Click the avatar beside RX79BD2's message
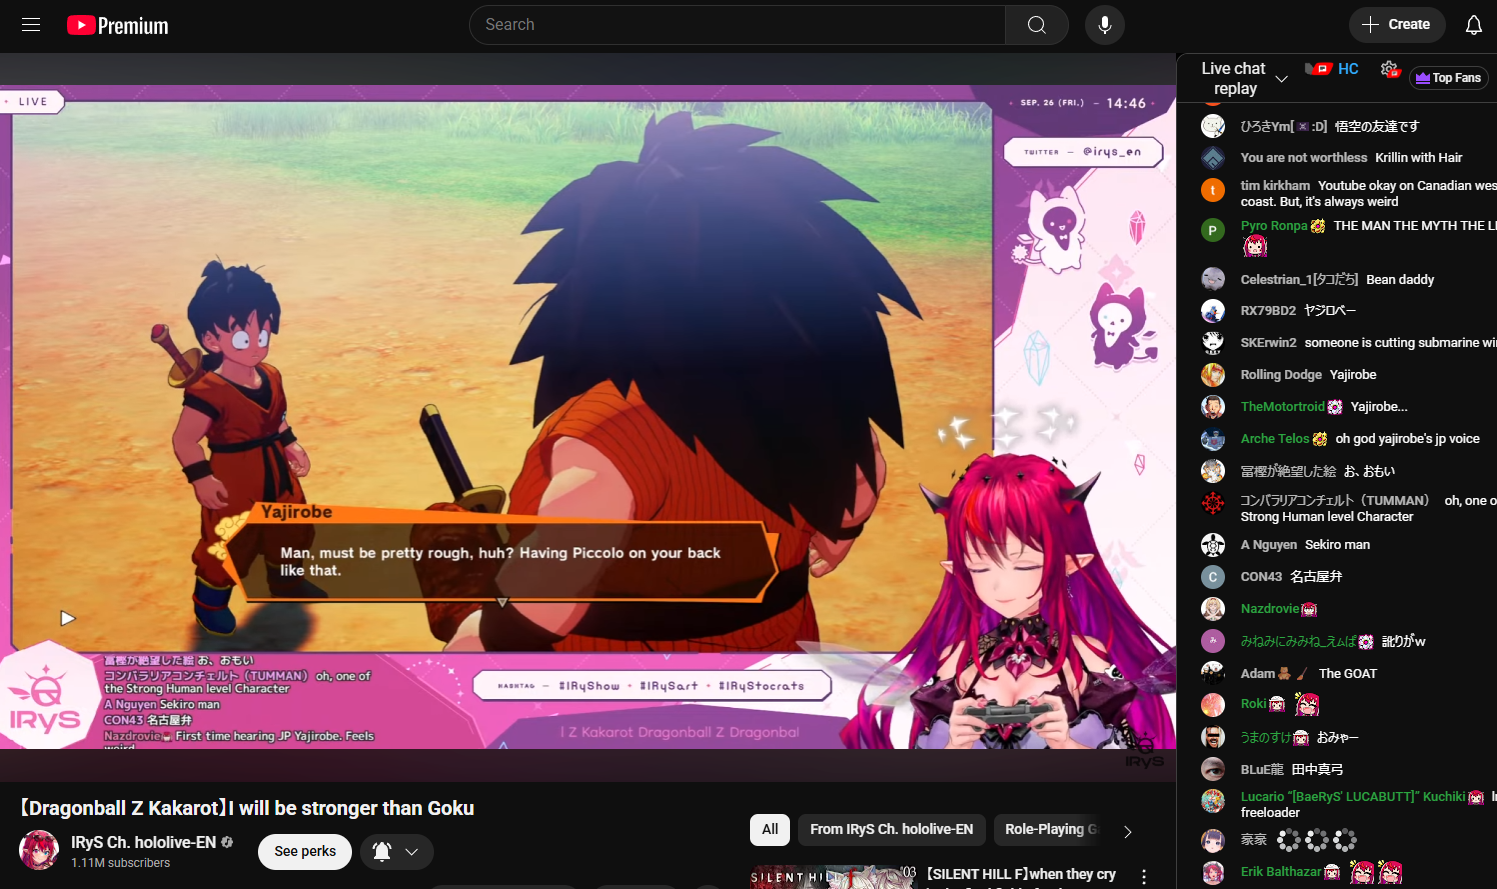 tap(1213, 311)
